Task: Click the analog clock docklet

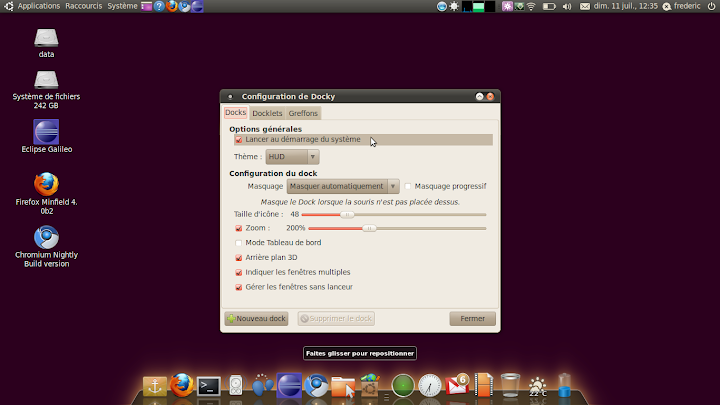Action: [429, 385]
